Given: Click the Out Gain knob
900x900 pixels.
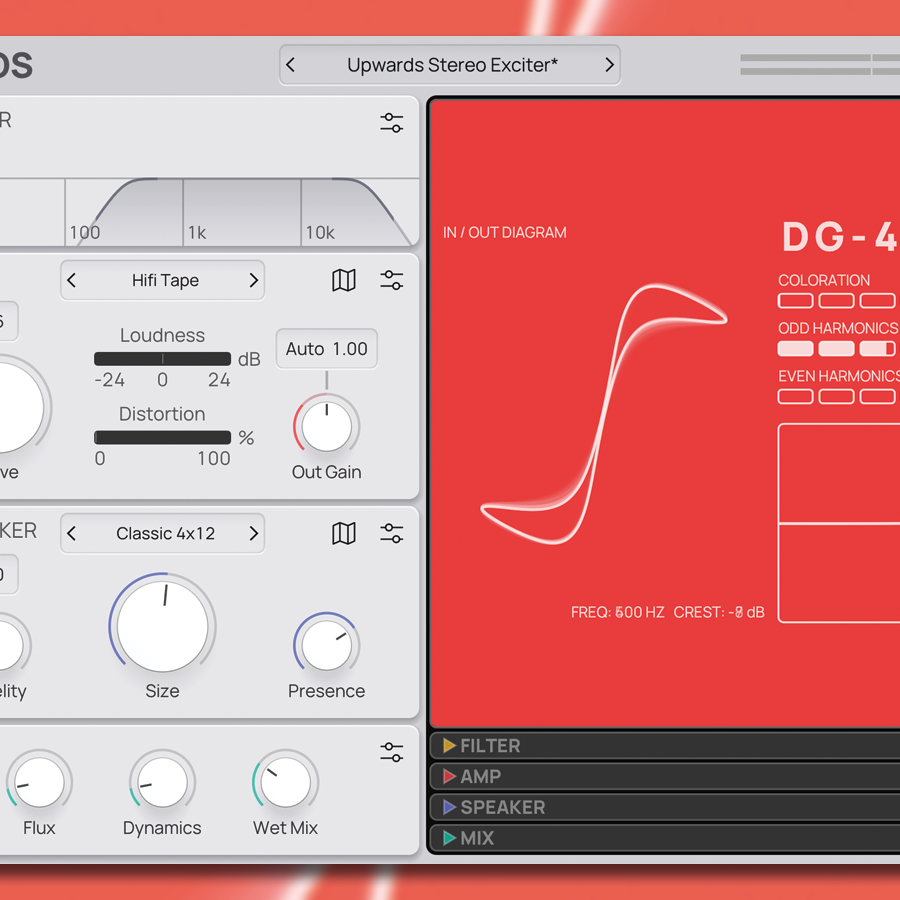Looking at the screenshot, I should click(327, 426).
